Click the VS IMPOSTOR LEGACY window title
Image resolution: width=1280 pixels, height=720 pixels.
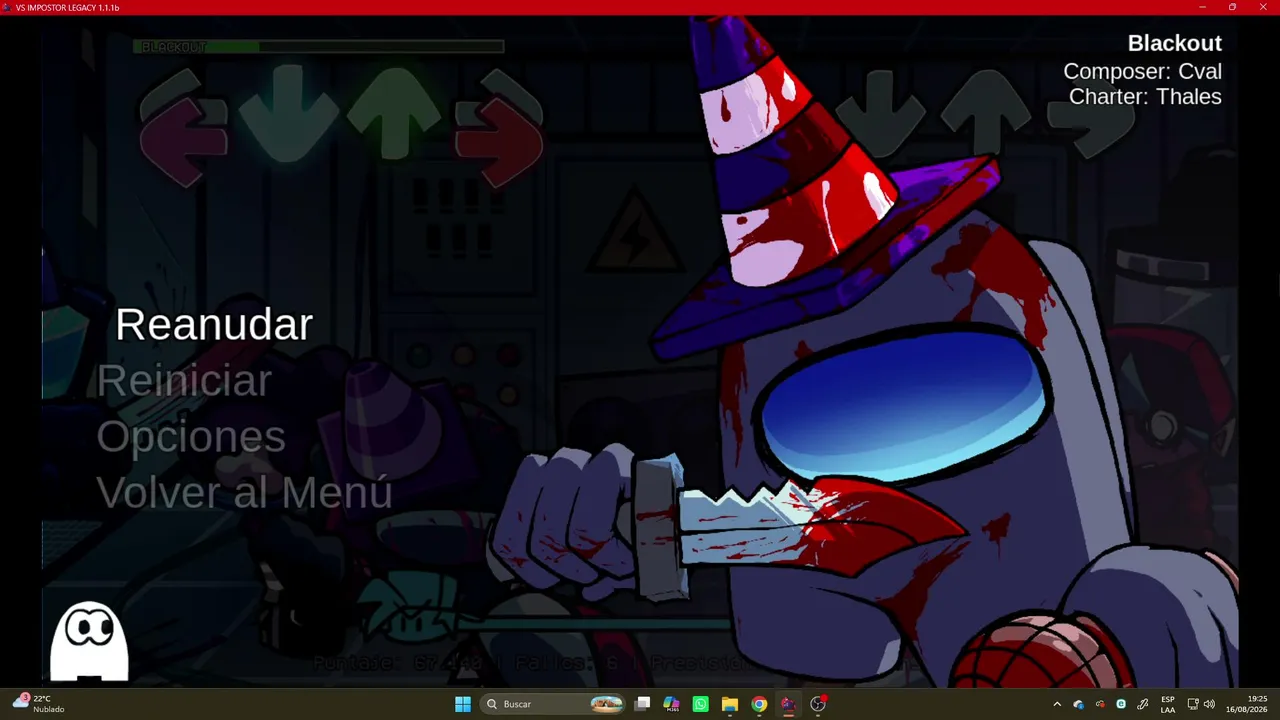67,7
